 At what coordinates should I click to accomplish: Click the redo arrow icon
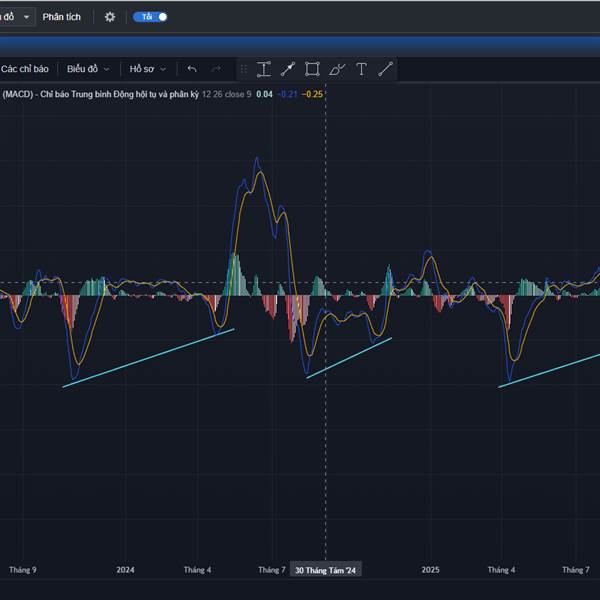(216, 69)
